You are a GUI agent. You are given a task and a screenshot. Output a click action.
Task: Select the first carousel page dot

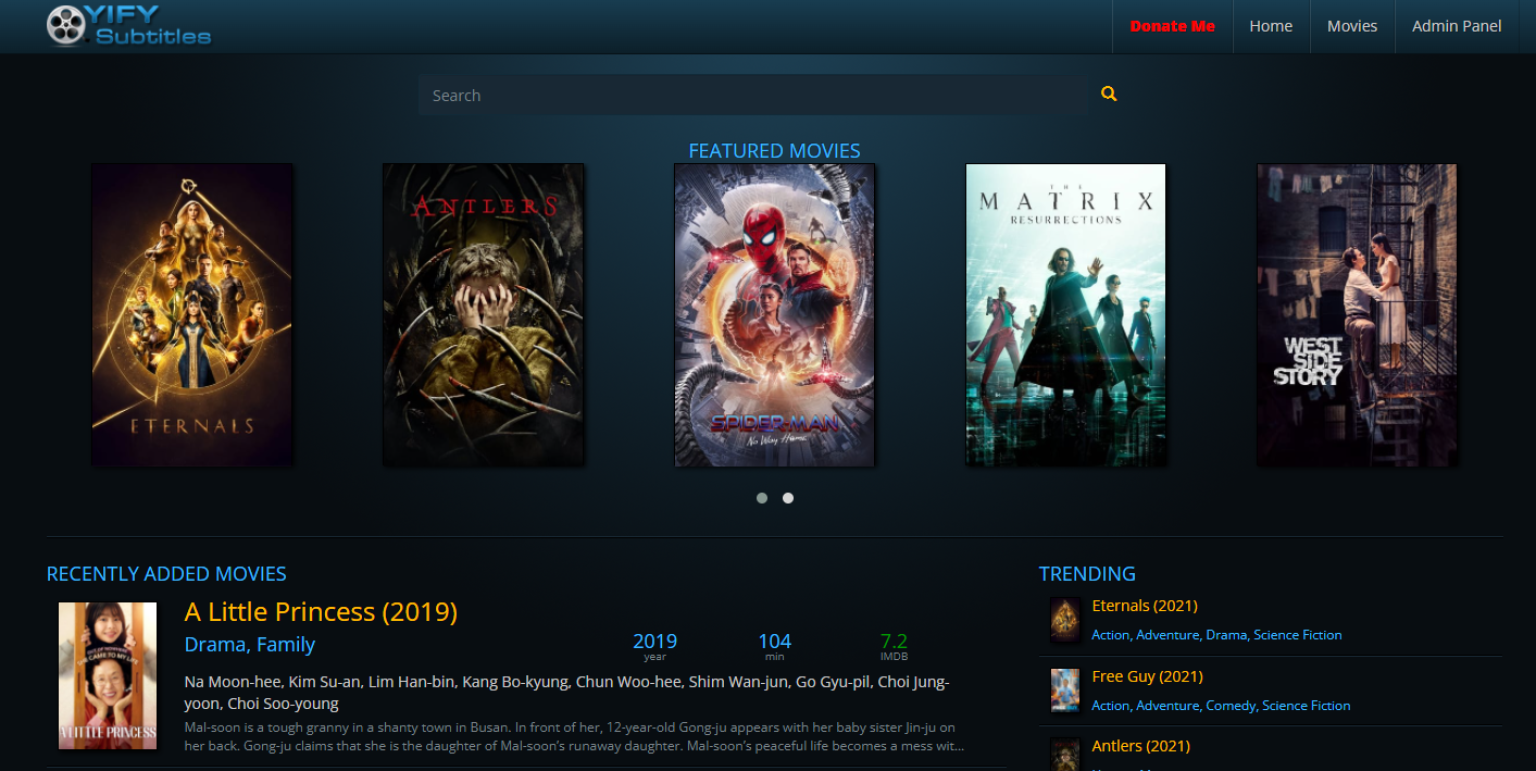[x=762, y=498]
